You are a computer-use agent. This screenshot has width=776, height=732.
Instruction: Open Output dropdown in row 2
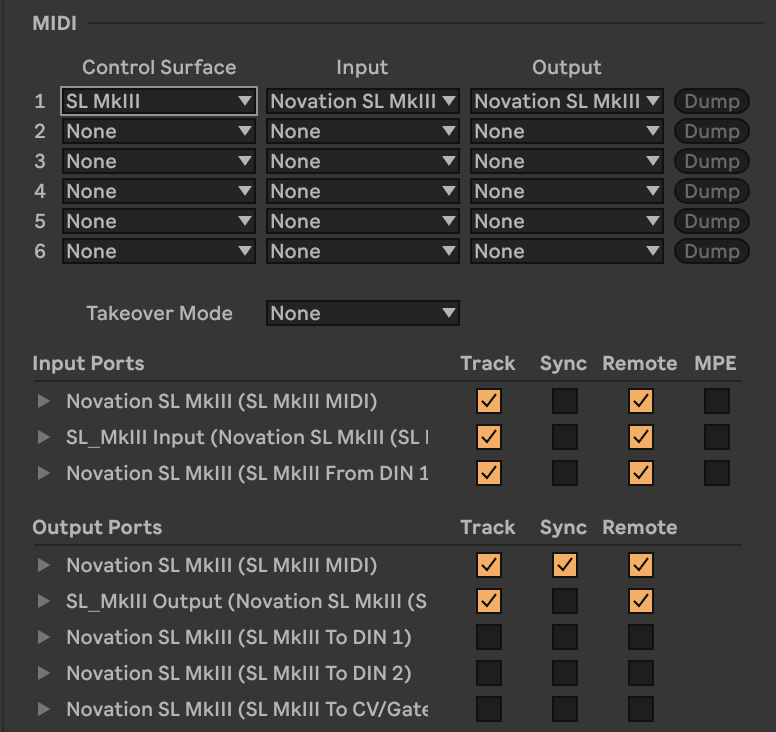tap(567, 131)
